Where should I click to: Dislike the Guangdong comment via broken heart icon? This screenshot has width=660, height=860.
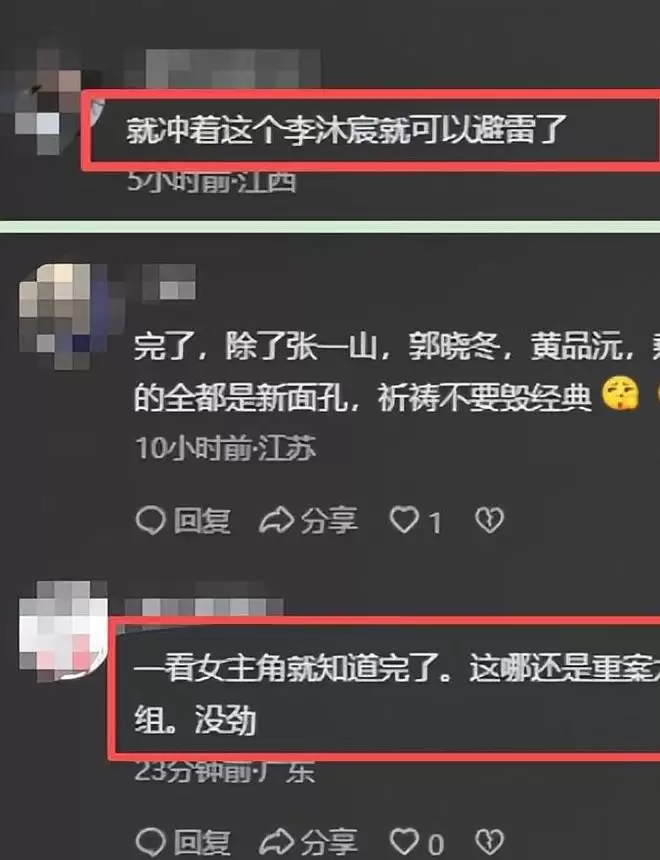coord(489,842)
